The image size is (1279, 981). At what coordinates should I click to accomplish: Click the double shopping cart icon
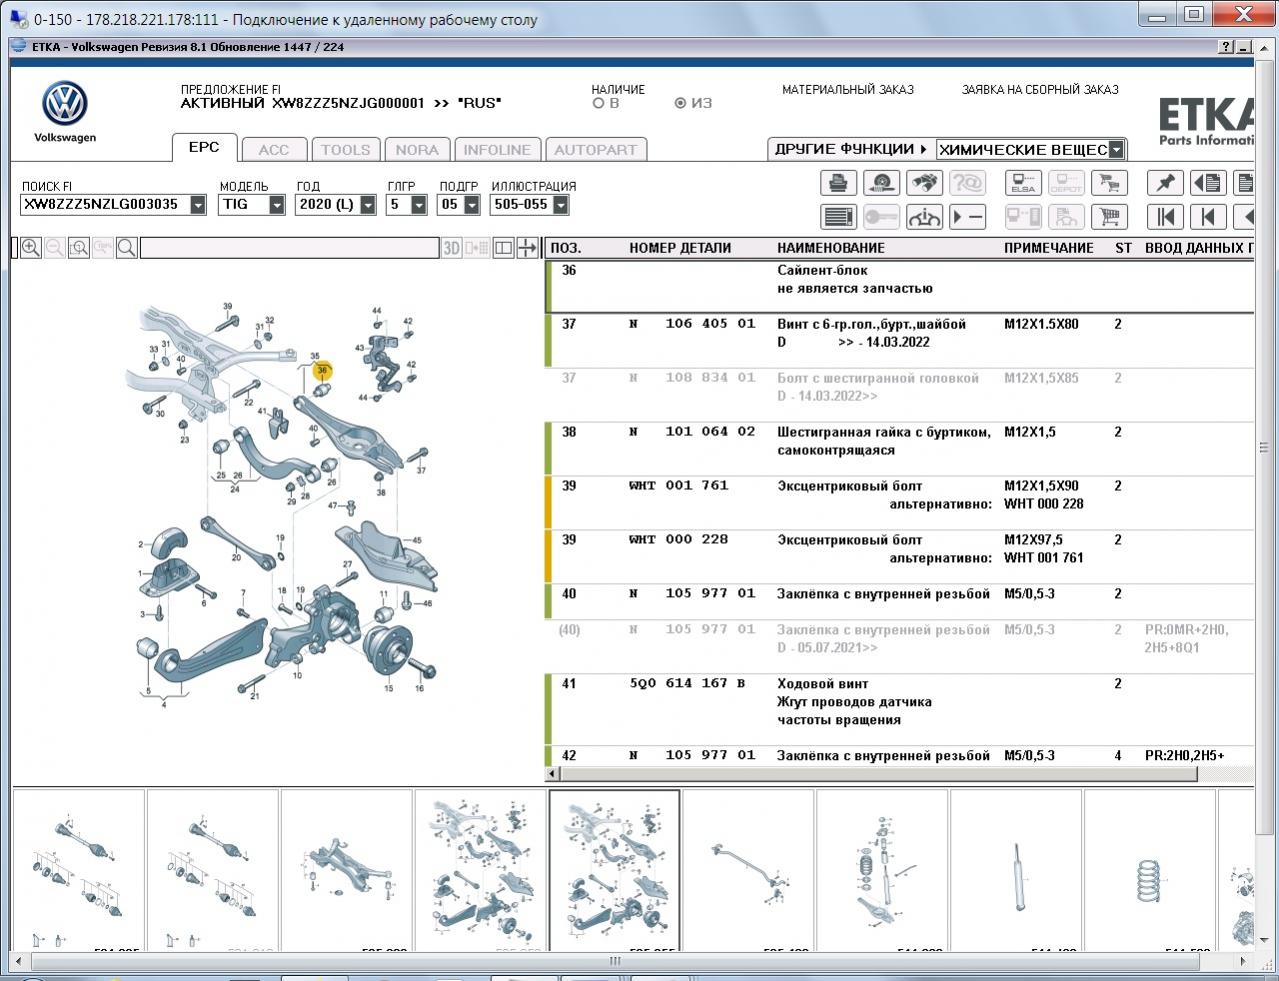(x=1109, y=183)
